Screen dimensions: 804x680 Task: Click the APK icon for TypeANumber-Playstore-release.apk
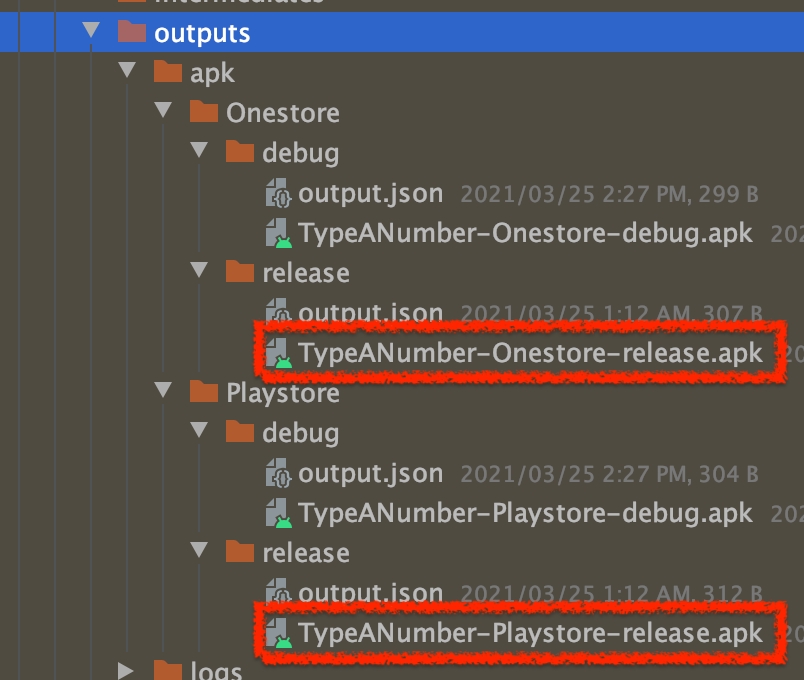[x=277, y=633]
